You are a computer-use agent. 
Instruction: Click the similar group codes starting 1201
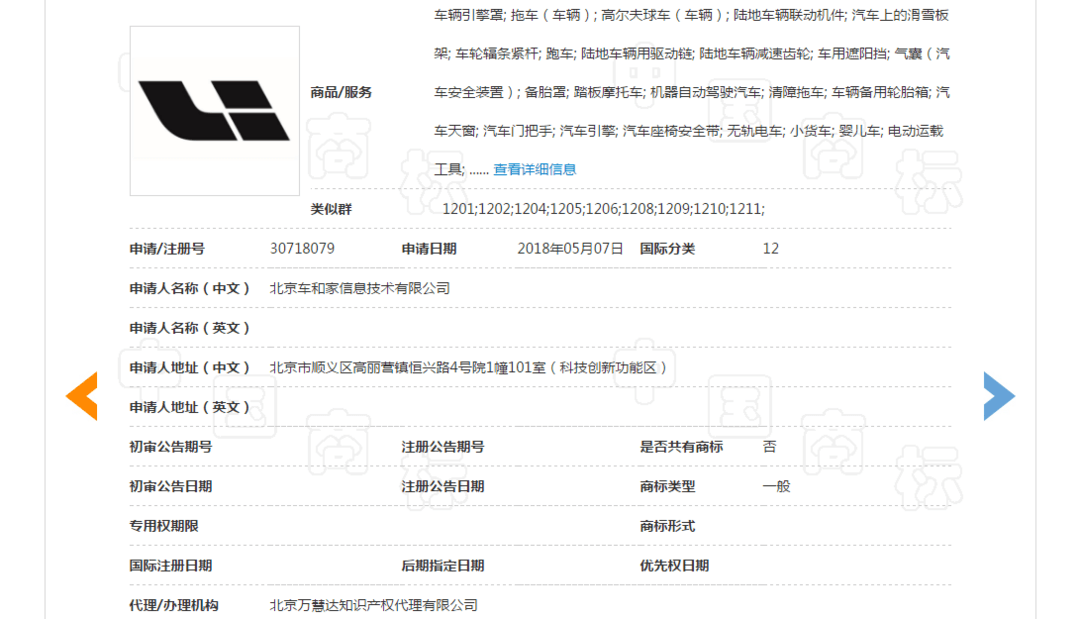coord(603,209)
